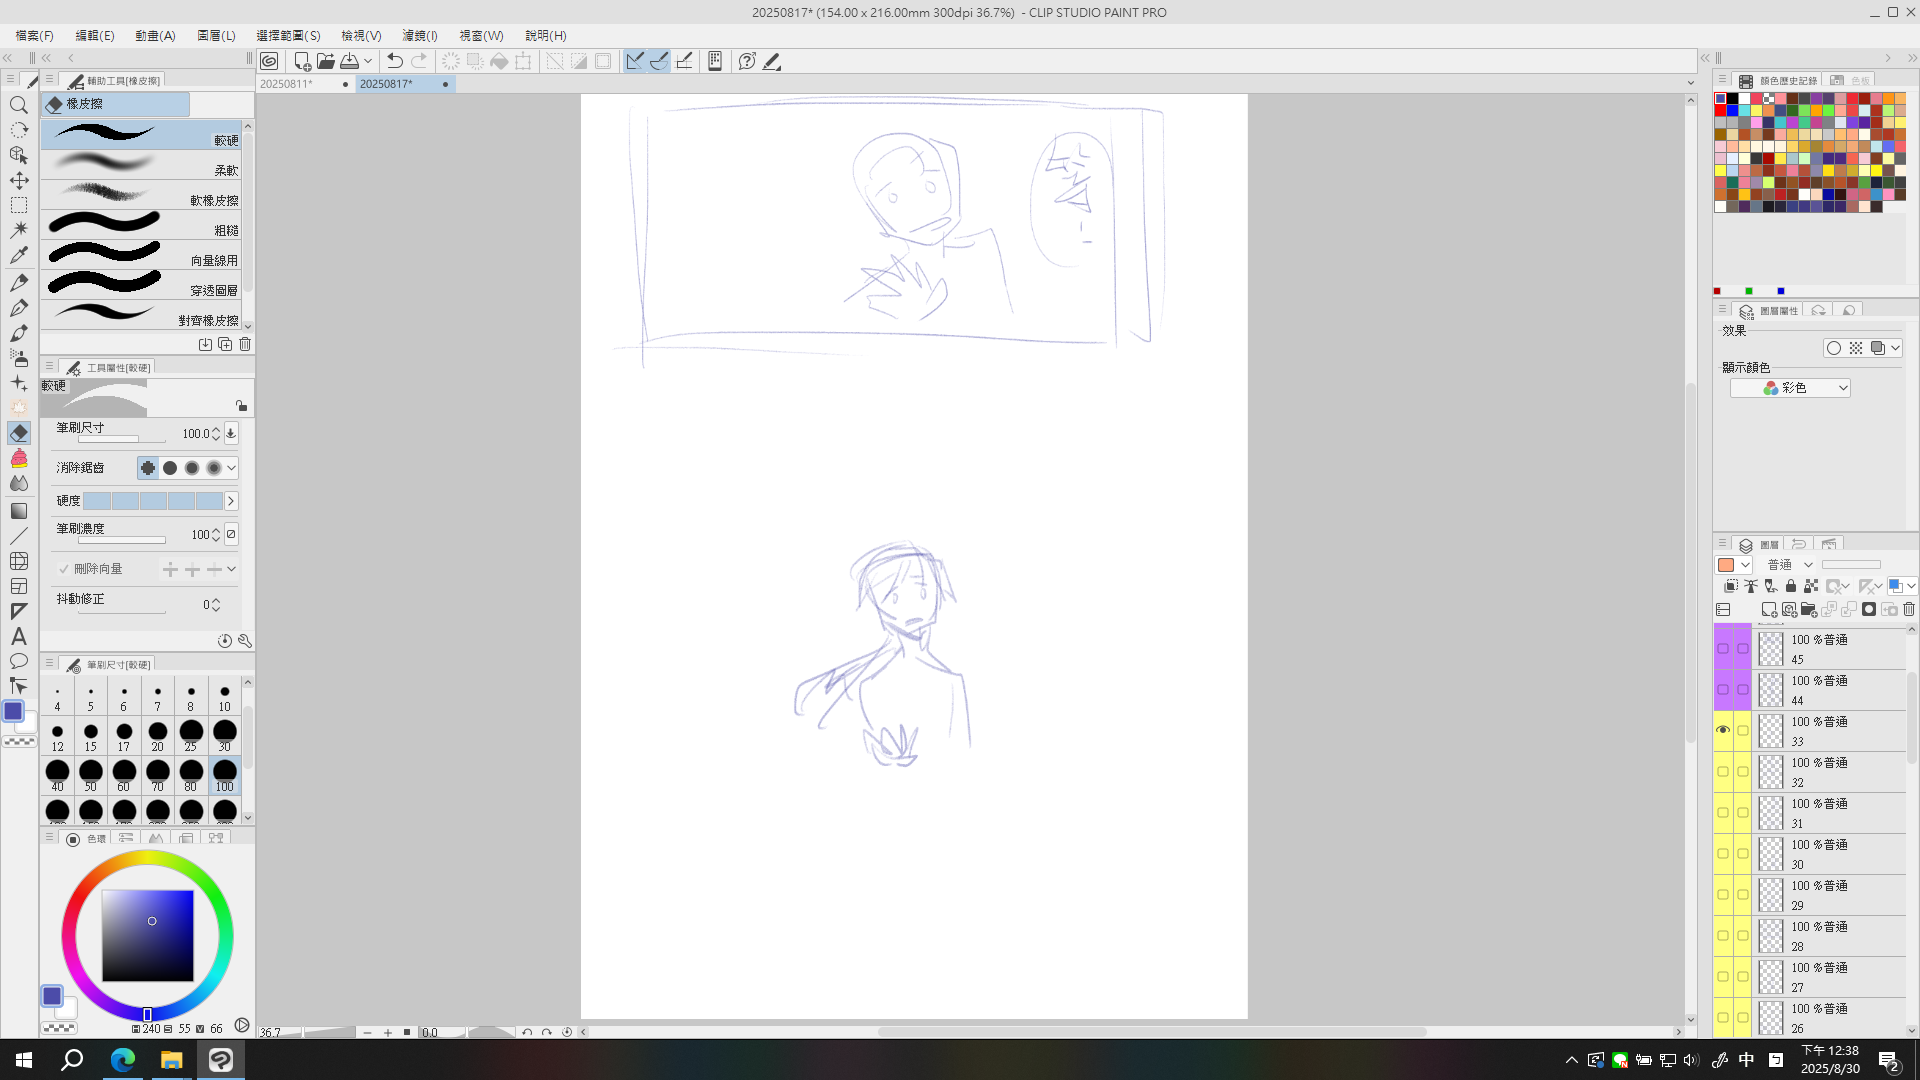This screenshot has width=1920, height=1080.
Task: Select the Text tool
Action: click(x=18, y=636)
